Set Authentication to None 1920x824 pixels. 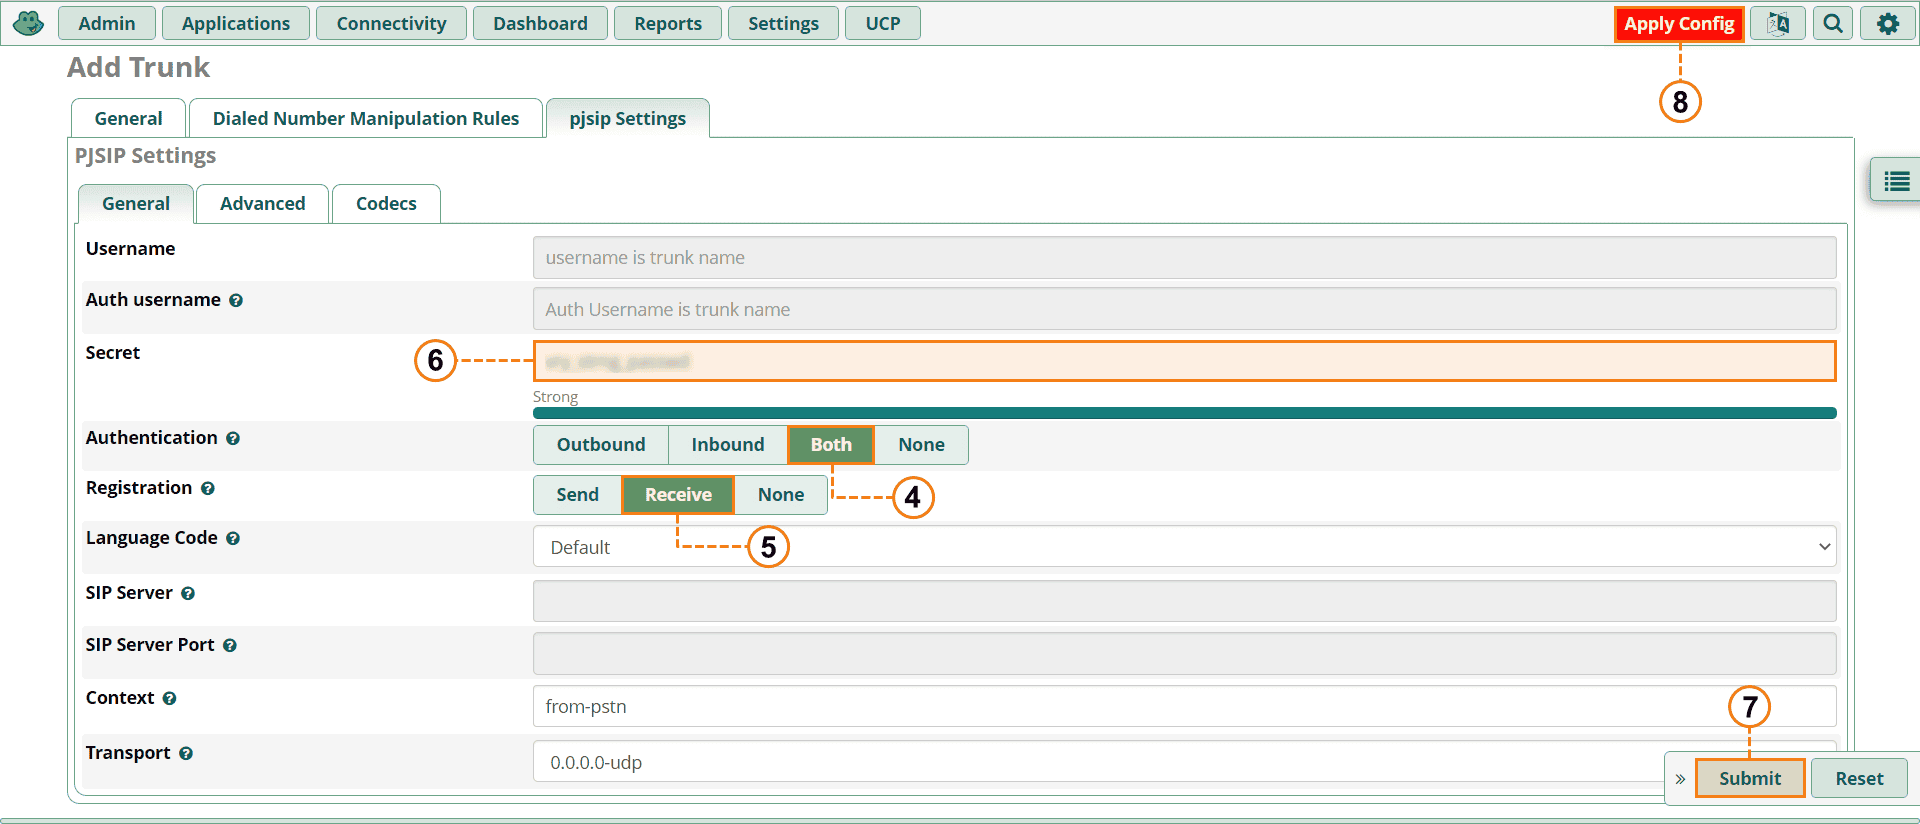tap(921, 445)
